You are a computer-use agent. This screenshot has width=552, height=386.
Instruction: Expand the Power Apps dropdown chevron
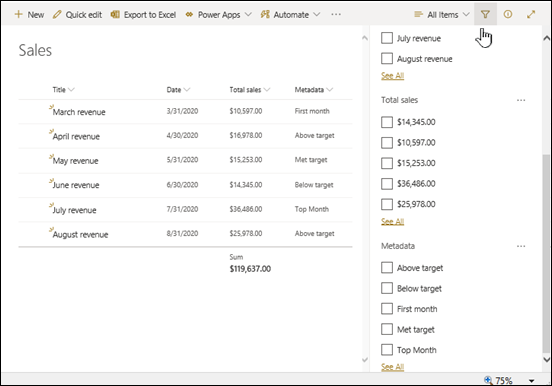pyautogui.click(x=248, y=14)
